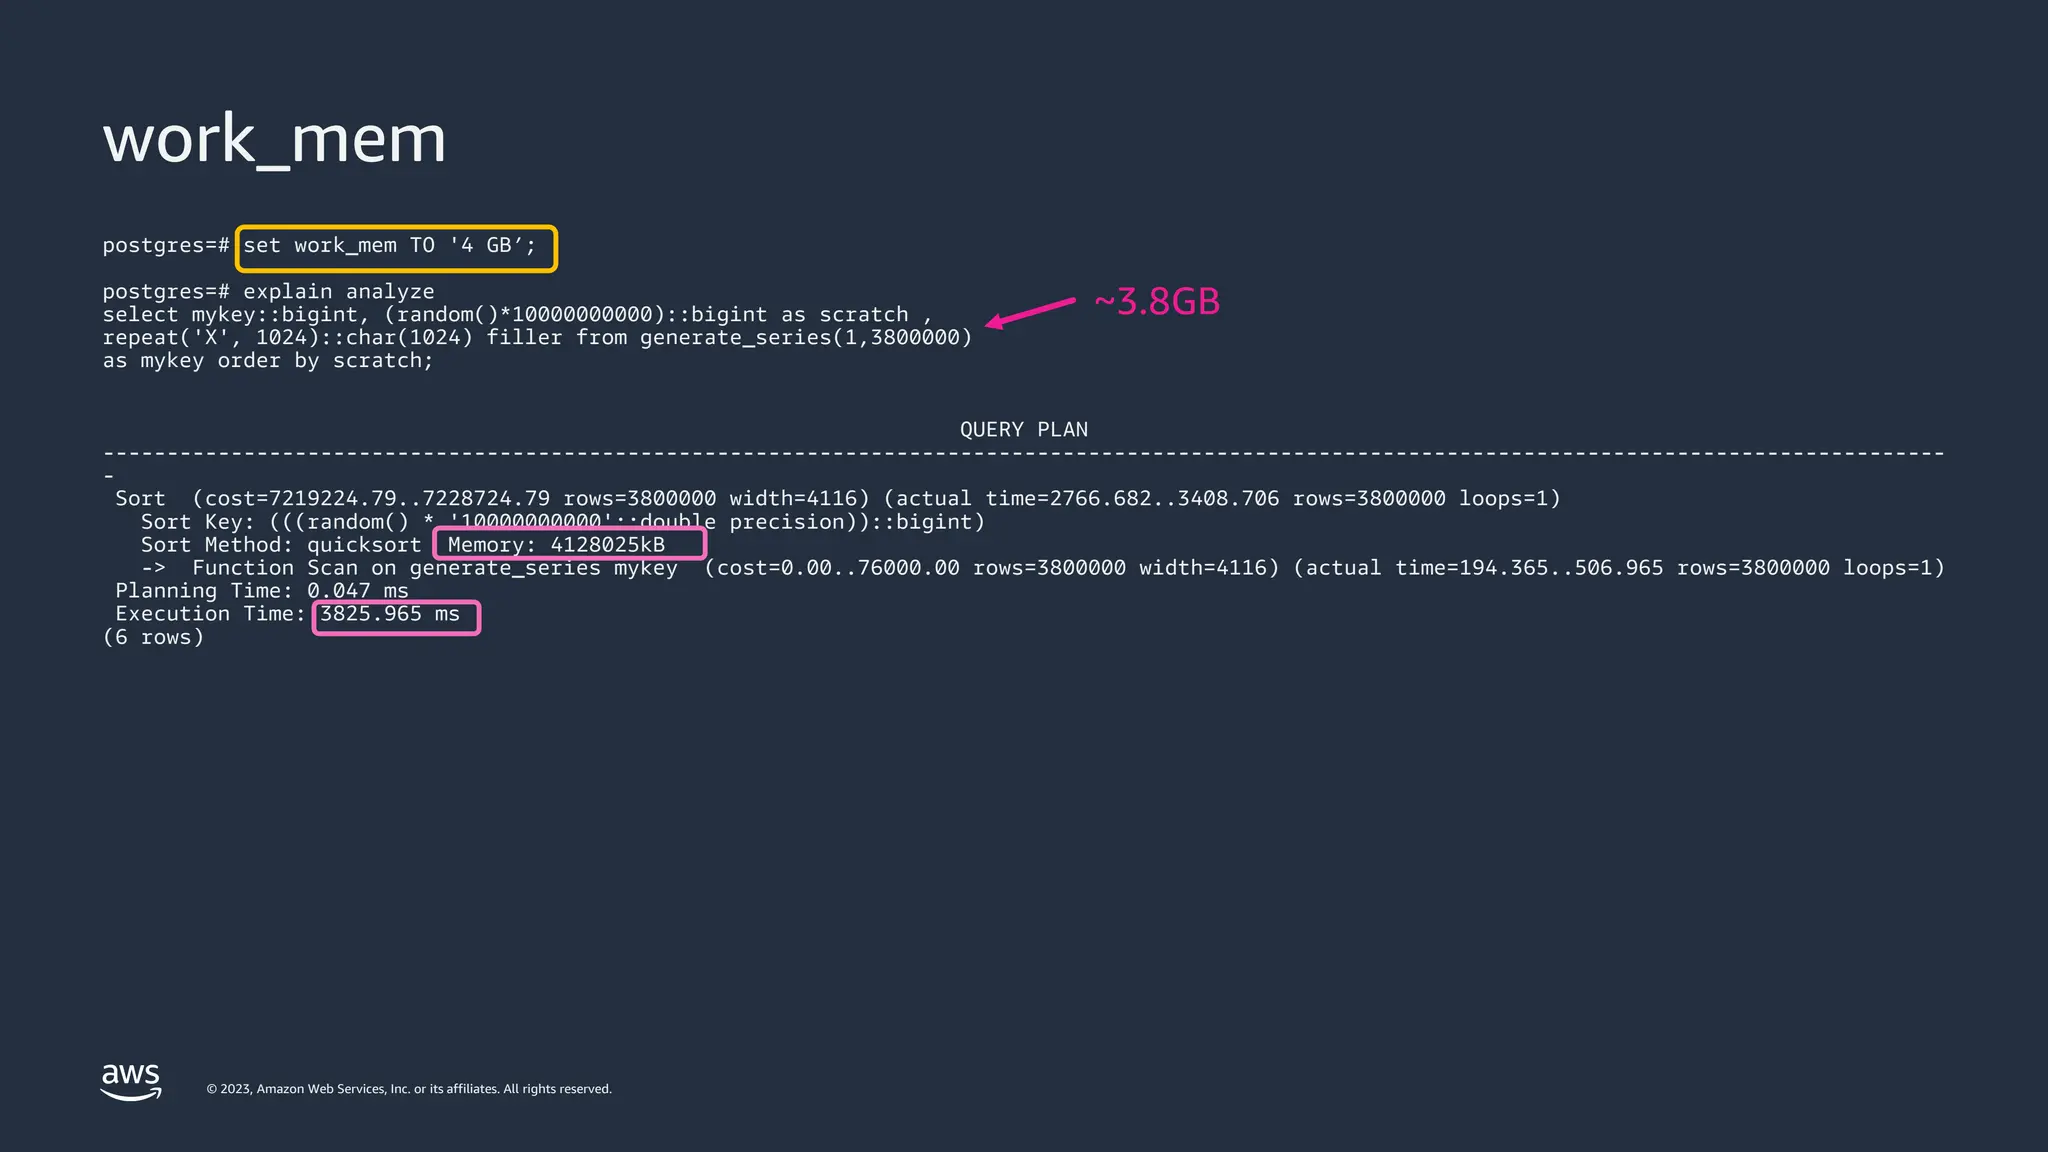Select text "set work_mem TO '4 GB';"

(x=390, y=246)
